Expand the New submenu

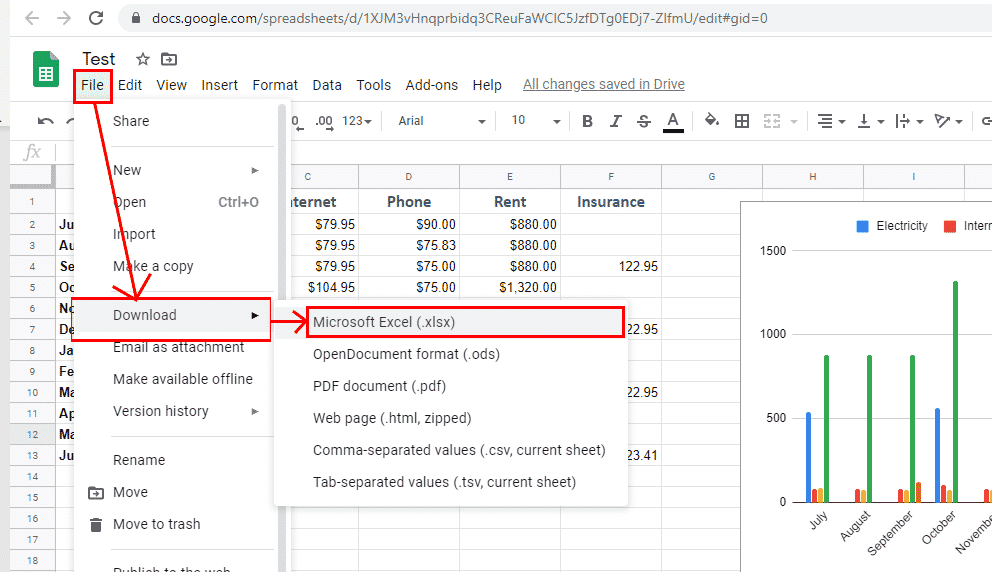coord(175,170)
